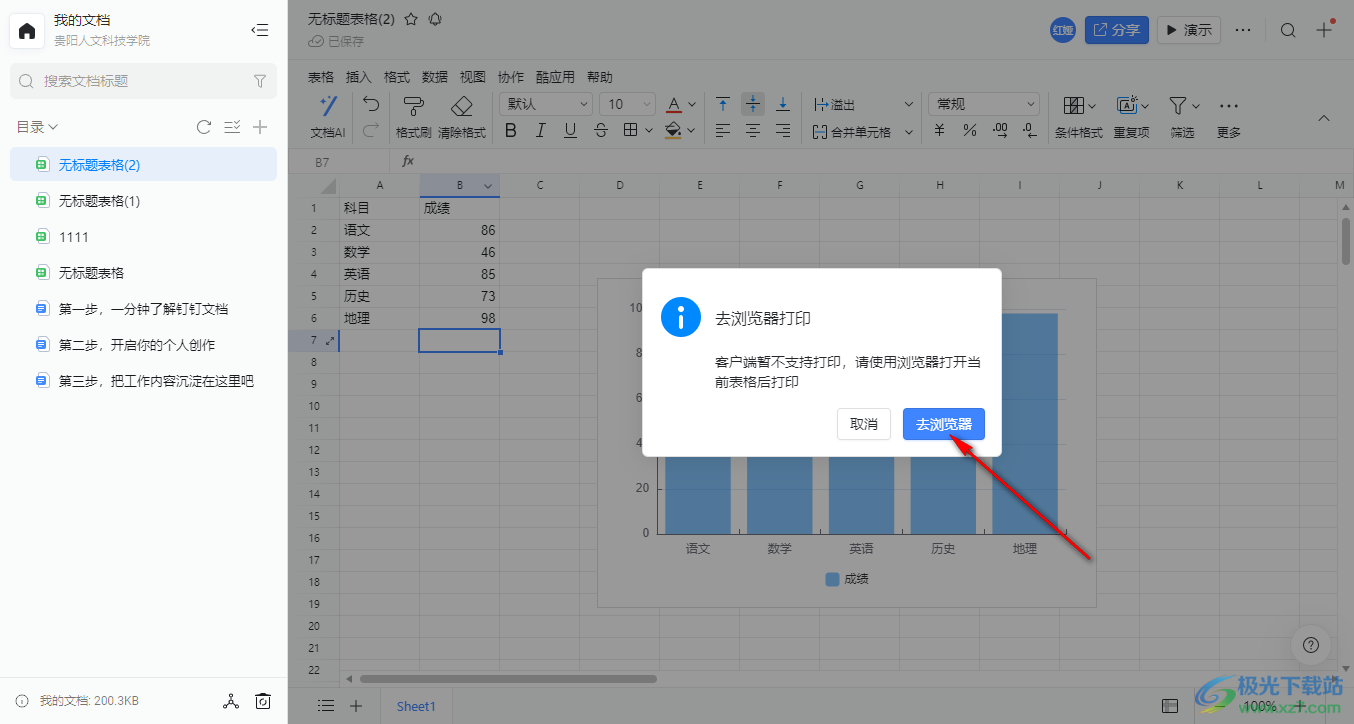Open the knowledge graph icon at sidebar bottom
Screen dimensions: 1354x724
(x=231, y=701)
